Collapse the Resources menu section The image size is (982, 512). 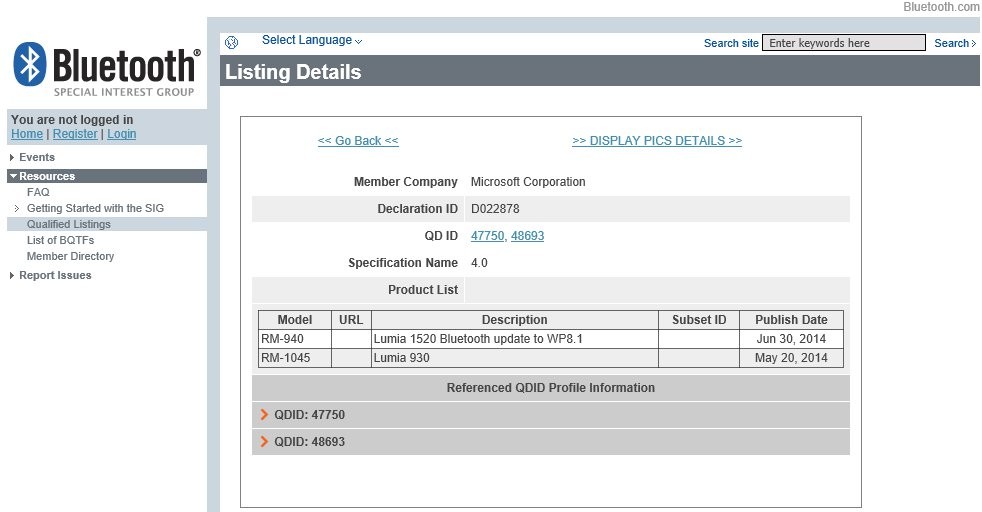(x=106, y=176)
